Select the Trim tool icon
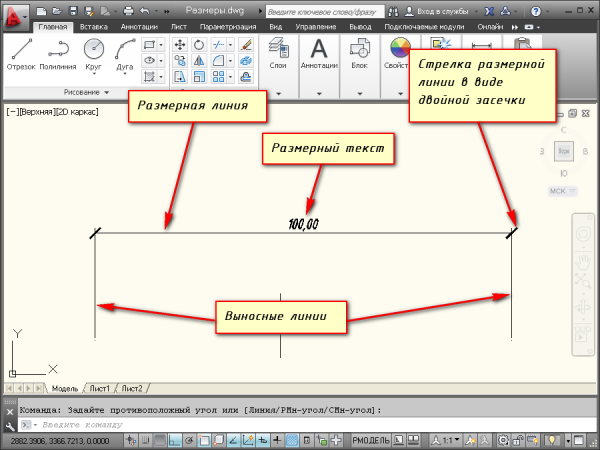Image resolution: width=600 pixels, height=450 pixels. pyautogui.click(x=218, y=45)
